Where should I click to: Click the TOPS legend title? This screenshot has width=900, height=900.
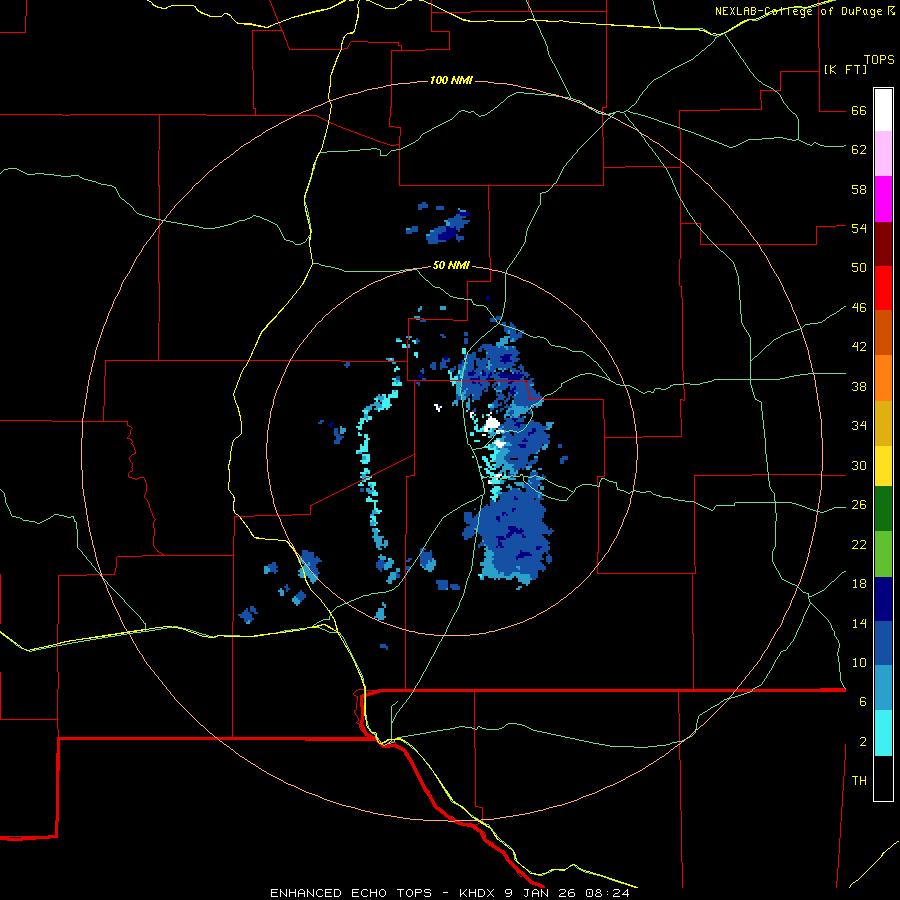(x=879, y=60)
